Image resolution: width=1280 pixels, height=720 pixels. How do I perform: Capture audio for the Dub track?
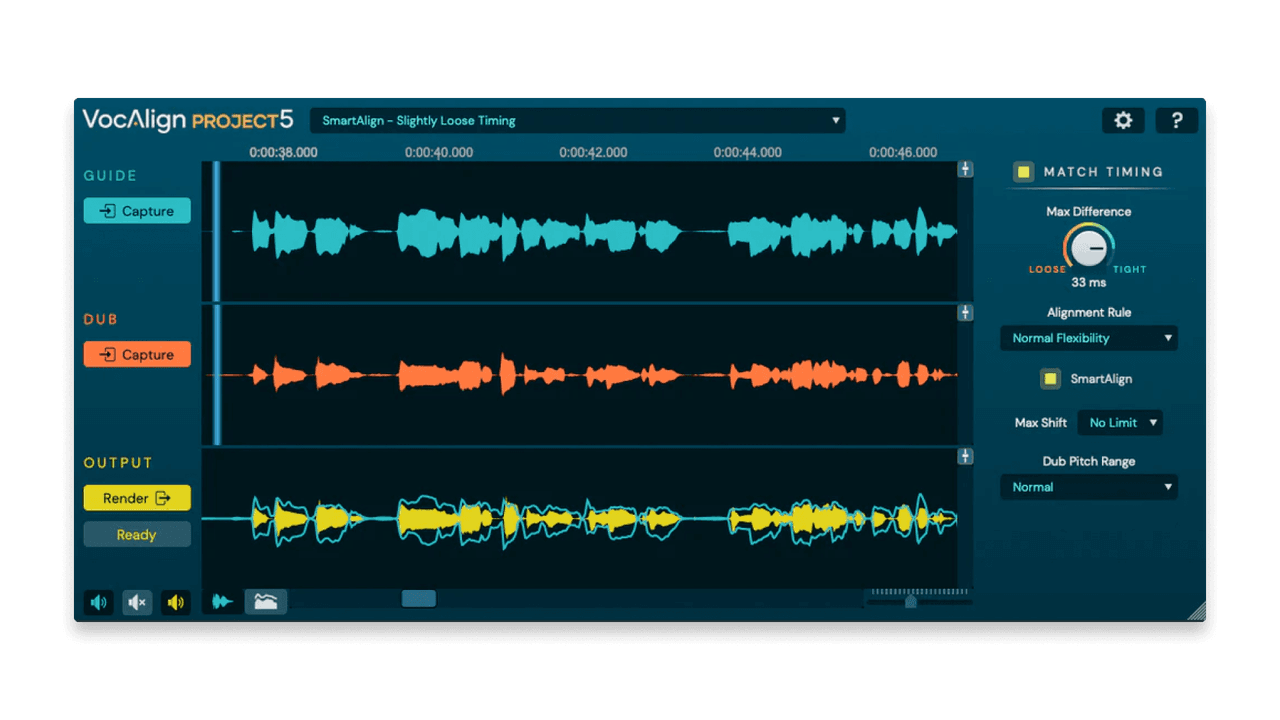(137, 354)
